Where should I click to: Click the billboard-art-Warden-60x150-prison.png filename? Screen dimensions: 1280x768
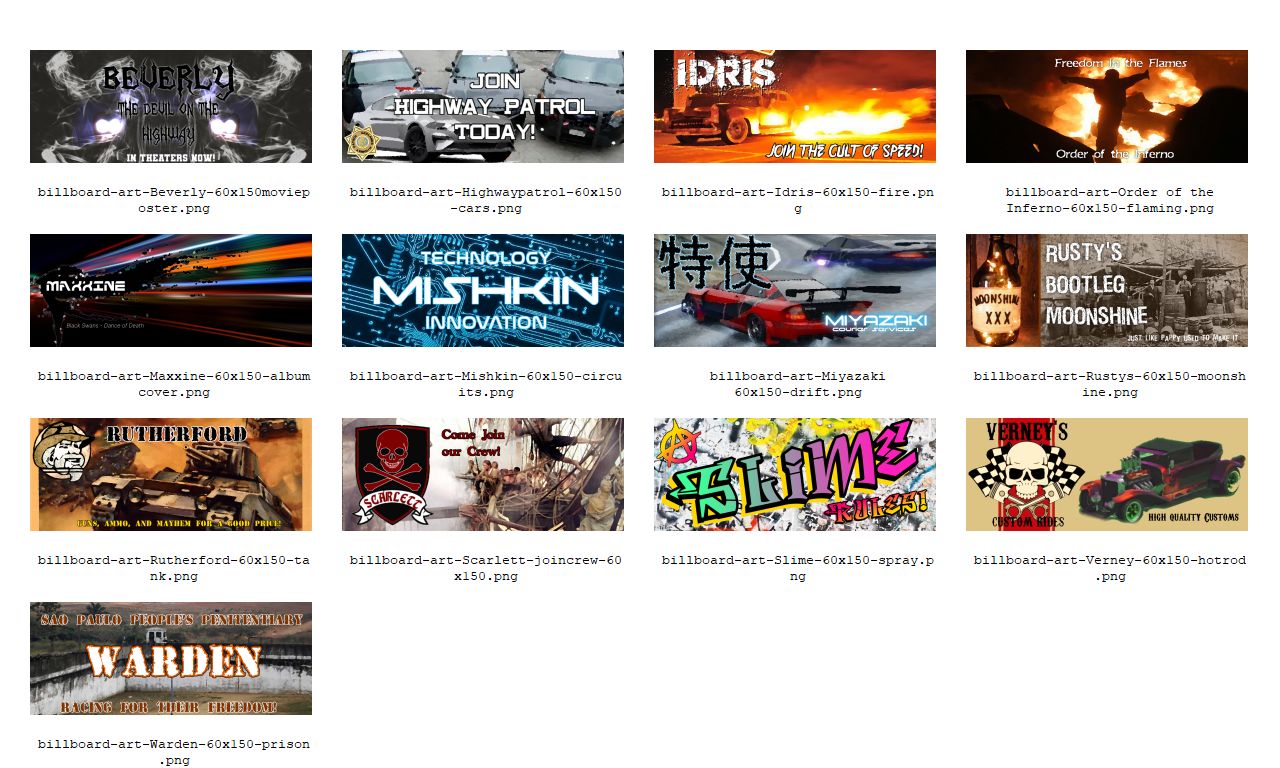(x=173, y=752)
